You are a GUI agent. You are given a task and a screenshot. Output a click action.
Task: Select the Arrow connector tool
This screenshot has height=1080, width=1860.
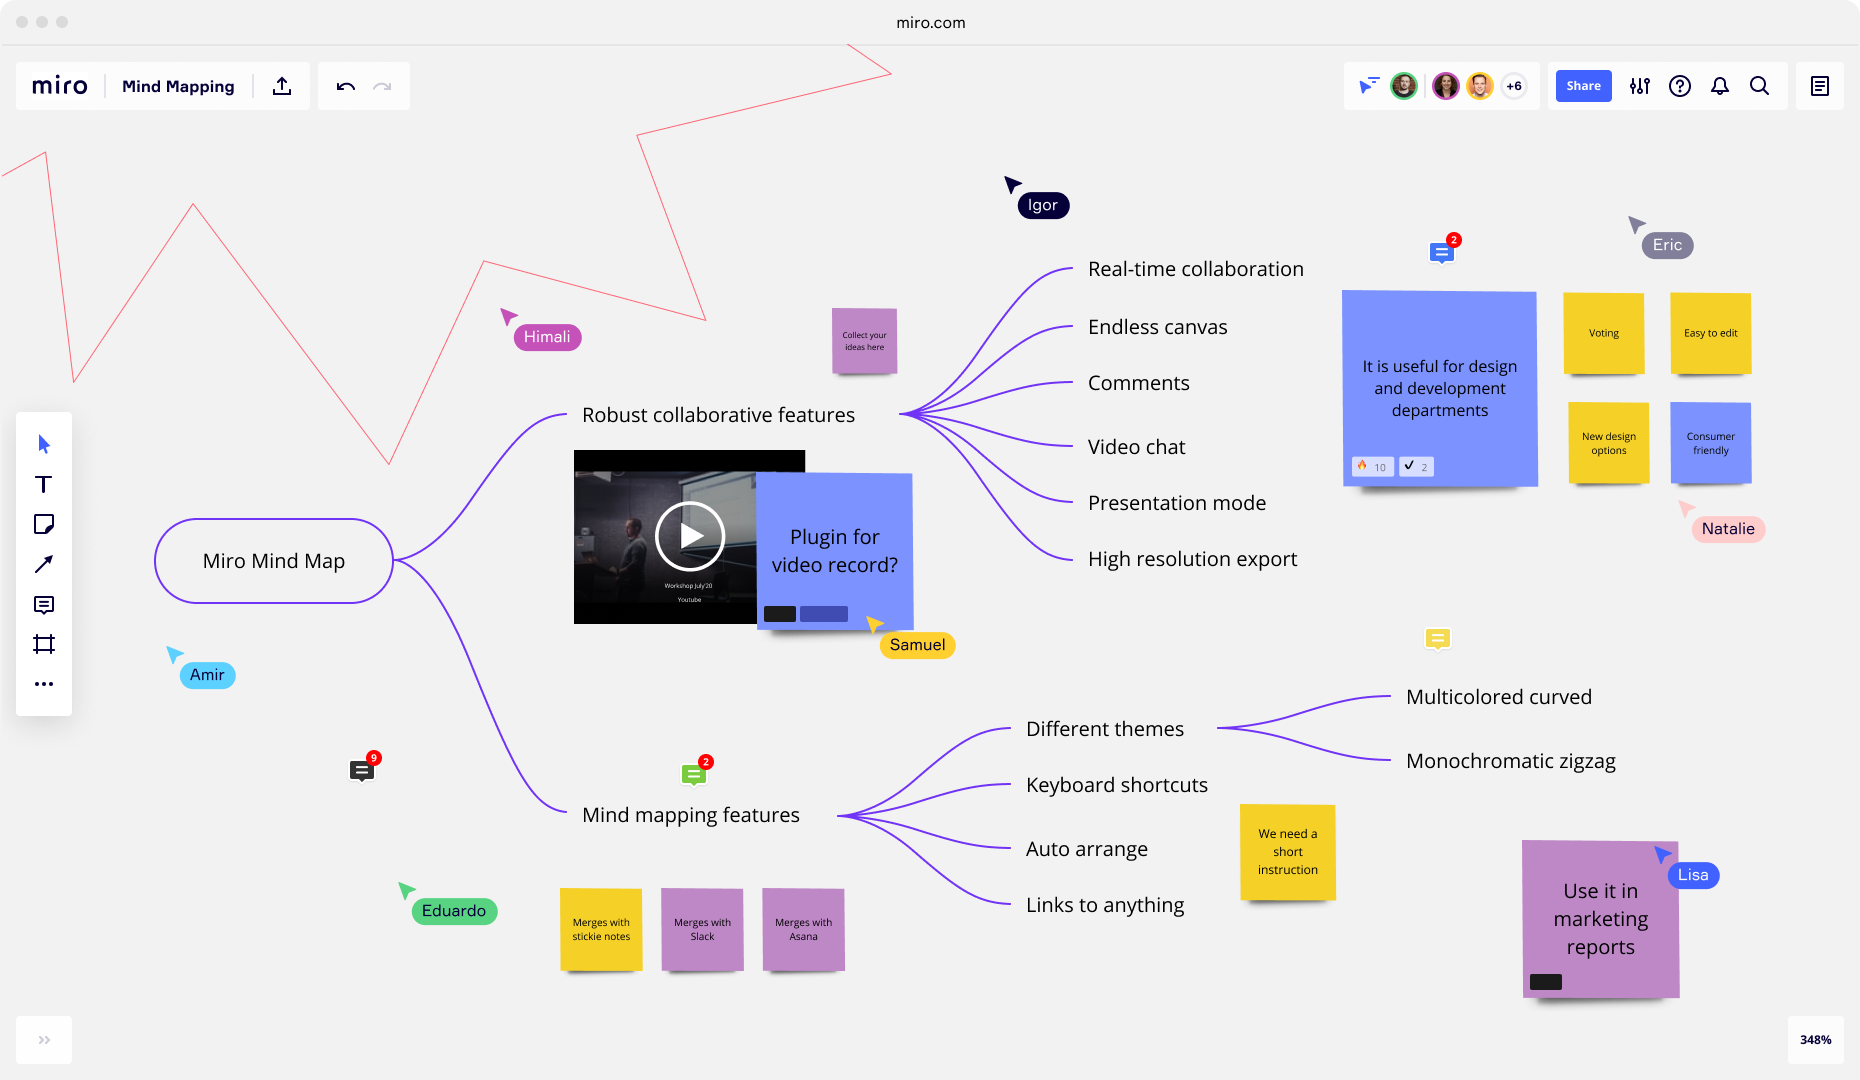pos(44,564)
